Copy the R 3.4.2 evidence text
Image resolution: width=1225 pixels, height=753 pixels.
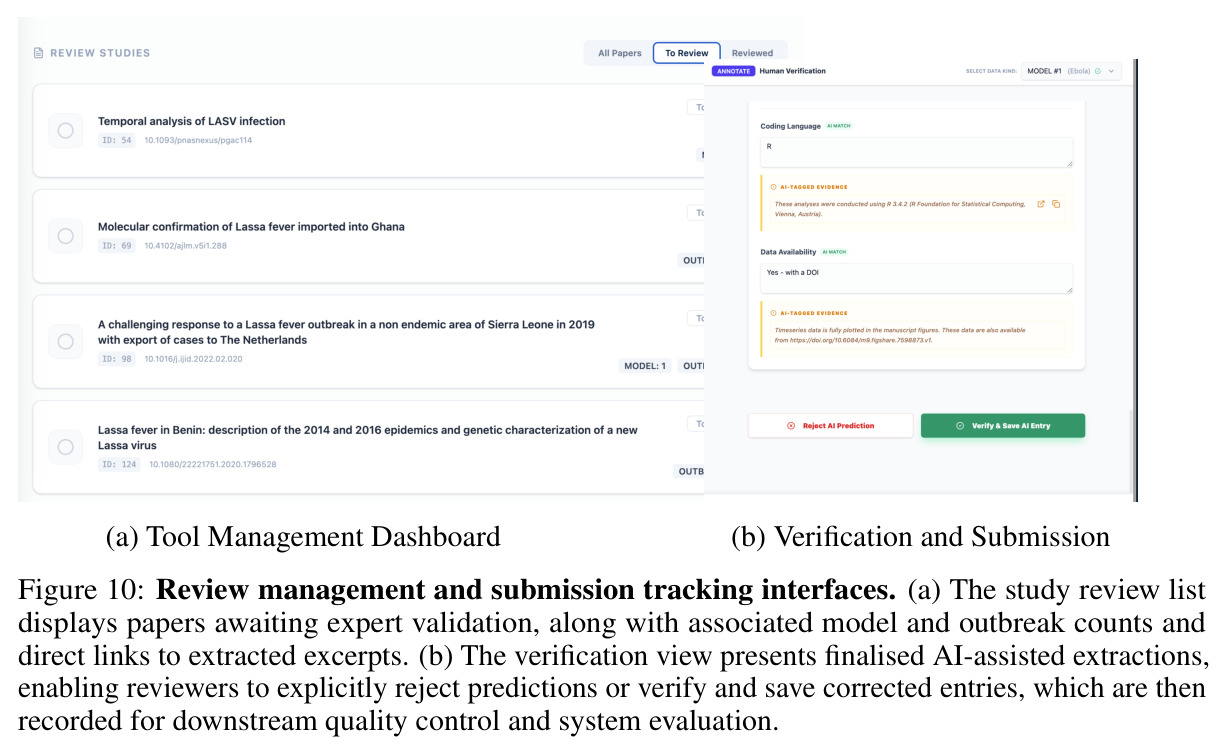tap(1056, 204)
